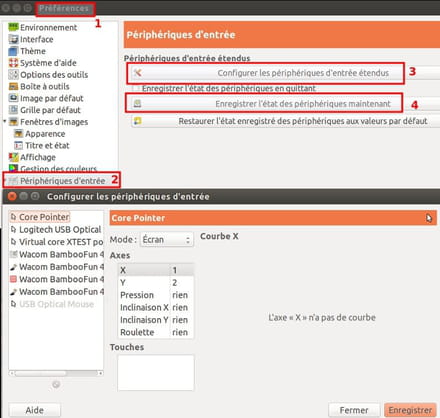Collapse the Fenêtres d'images tree section

point(5,121)
